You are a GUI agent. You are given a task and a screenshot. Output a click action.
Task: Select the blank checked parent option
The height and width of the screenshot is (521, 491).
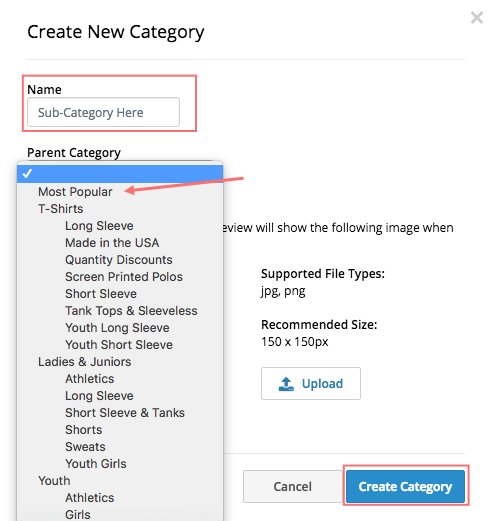(120, 174)
